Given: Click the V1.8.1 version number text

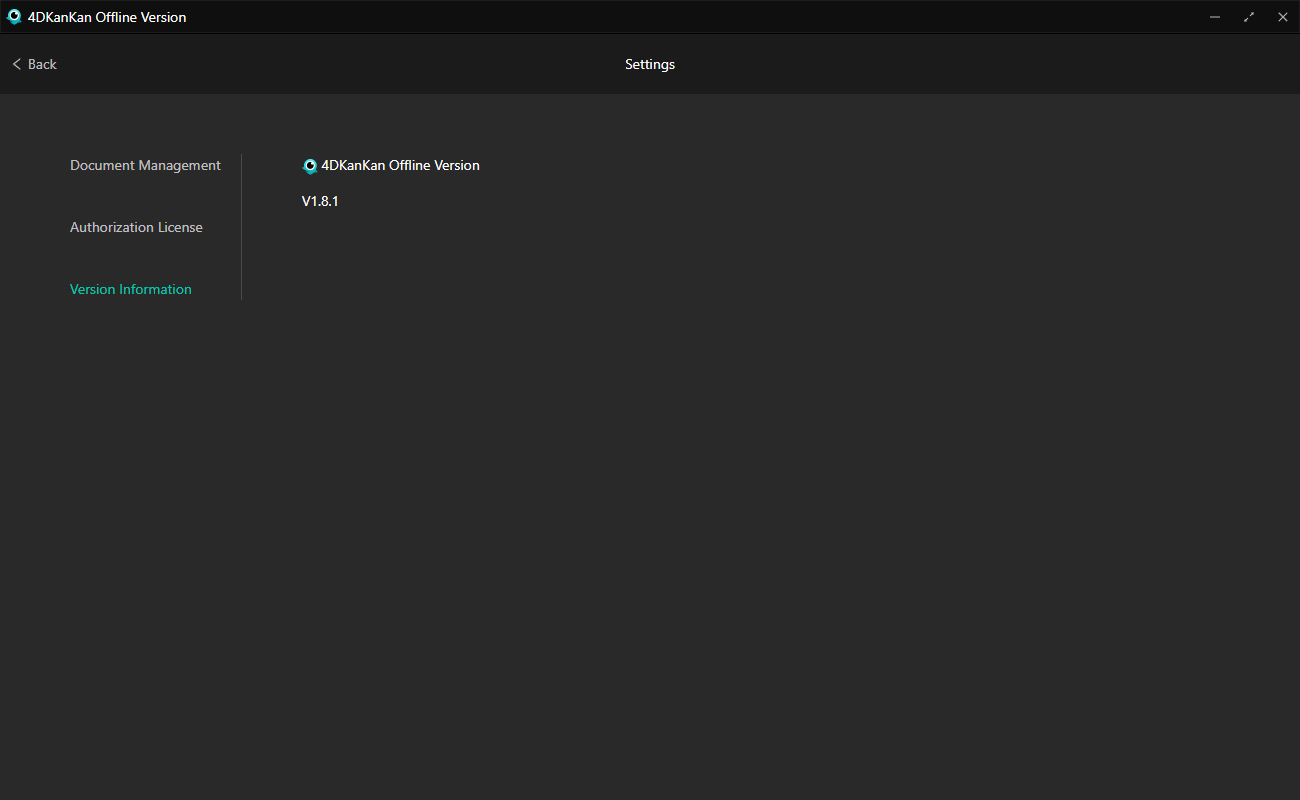Looking at the screenshot, I should 320,201.
